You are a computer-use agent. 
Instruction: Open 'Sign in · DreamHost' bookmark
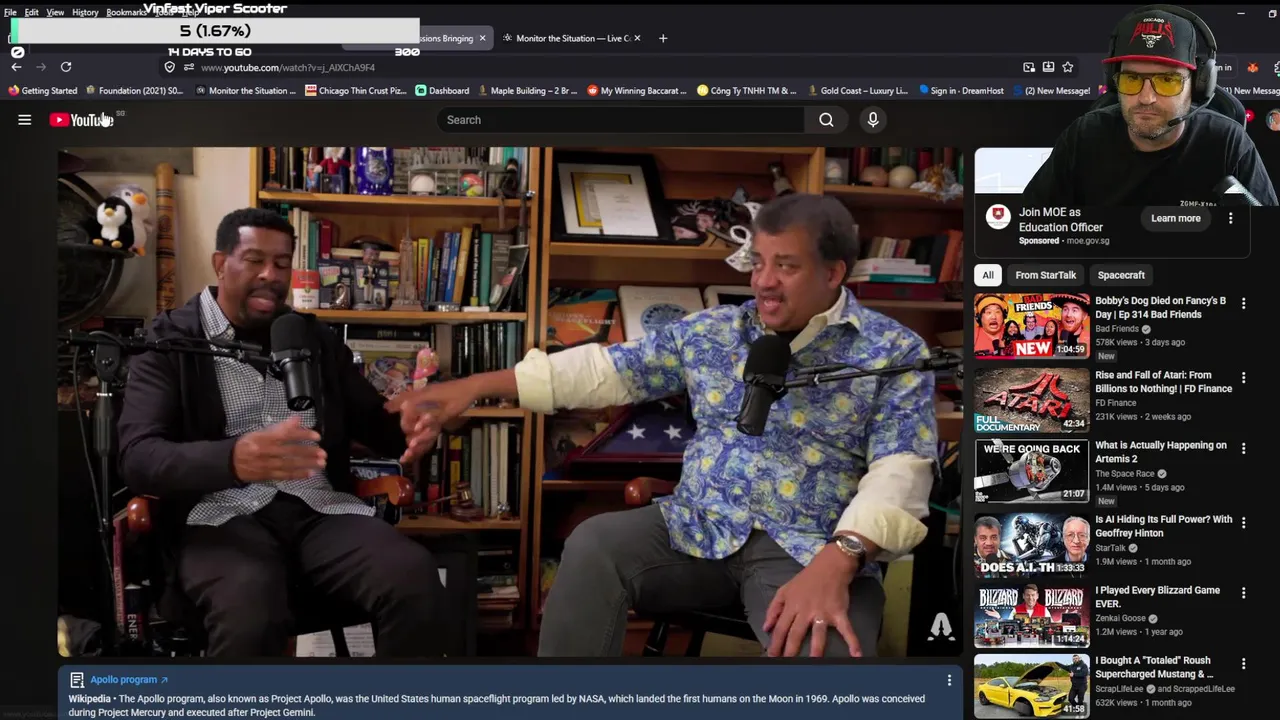(x=961, y=90)
